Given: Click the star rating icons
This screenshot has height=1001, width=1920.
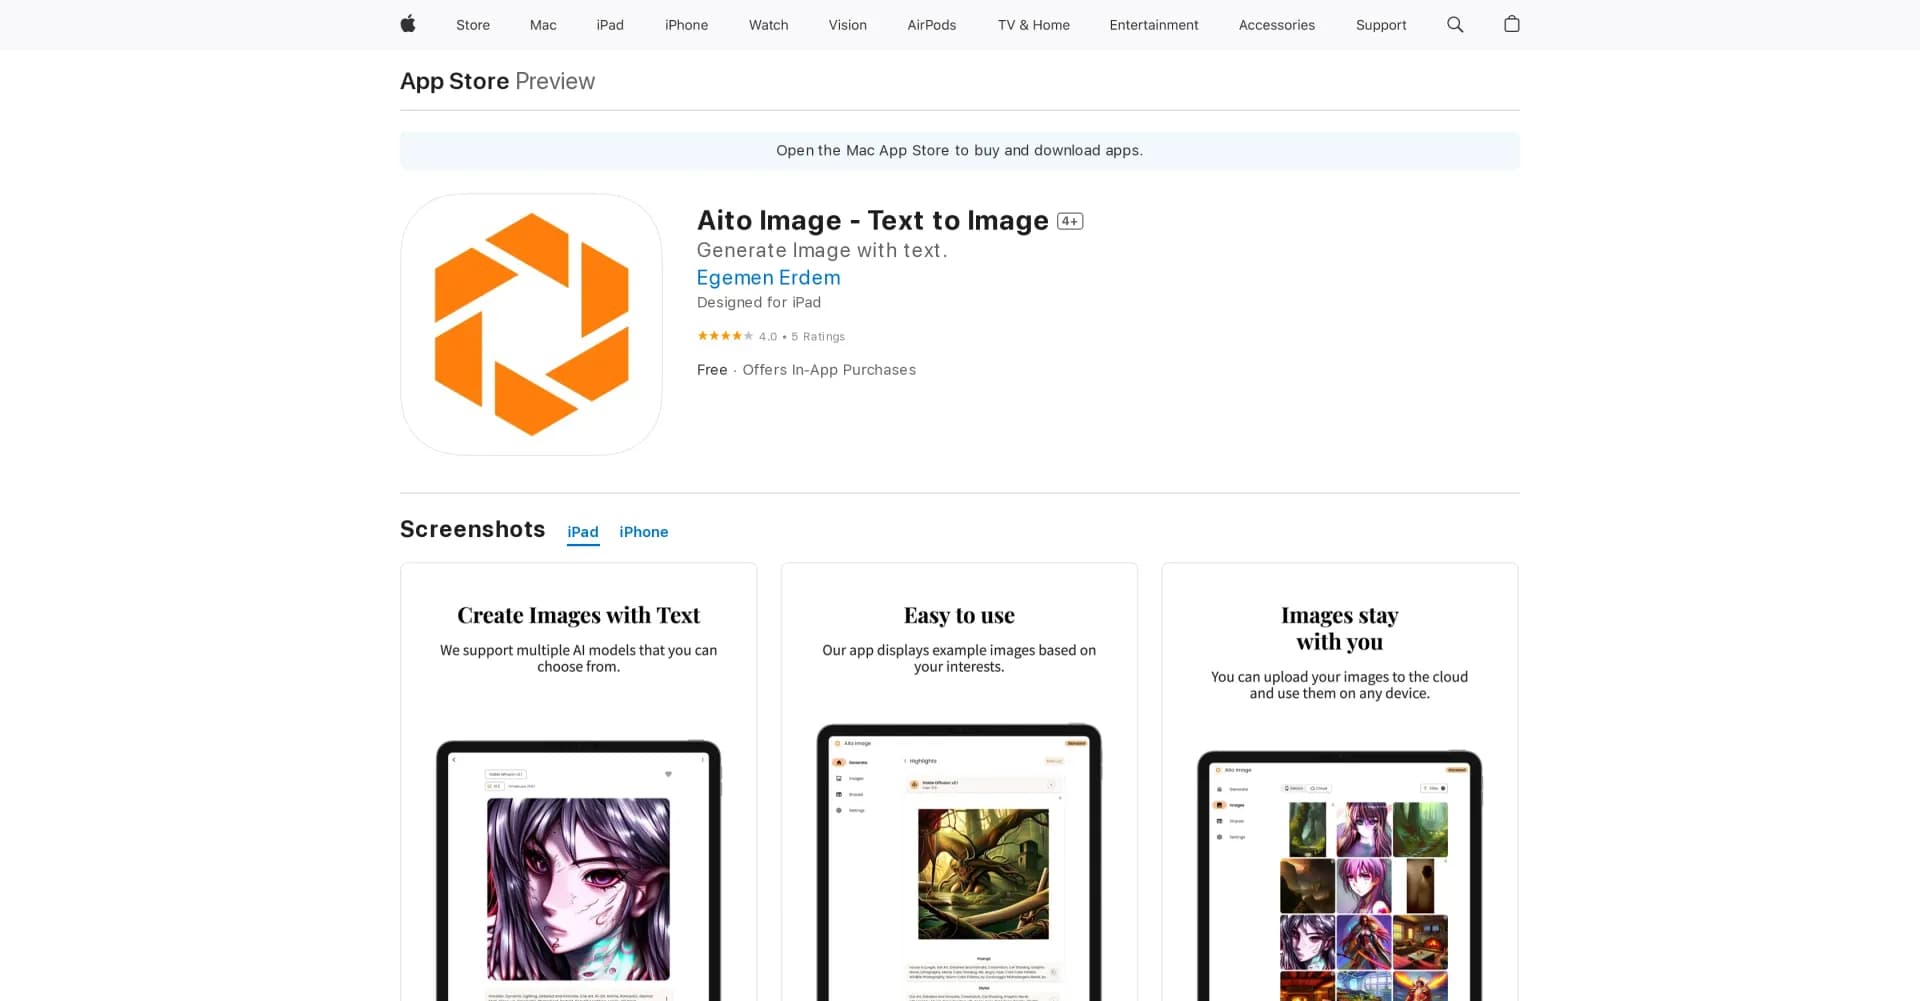Looking at the screenshot, I should point(725,336).
